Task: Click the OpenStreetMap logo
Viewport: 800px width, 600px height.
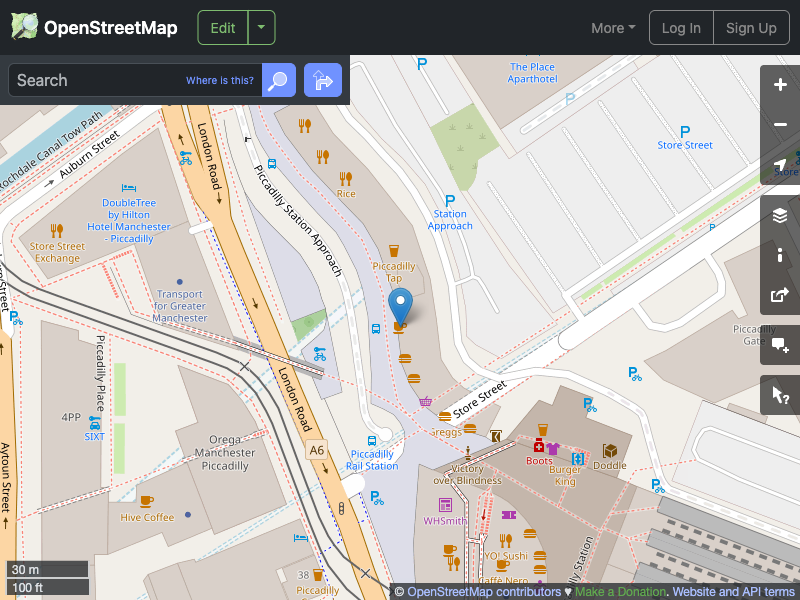Action: click(93, 27)
